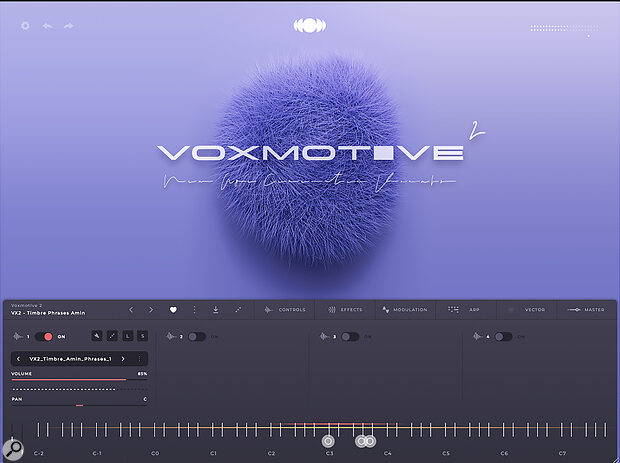Click the C4 keyboard label
The width and height of the screenshot is (620, 463).
click(x=388, y=453)
